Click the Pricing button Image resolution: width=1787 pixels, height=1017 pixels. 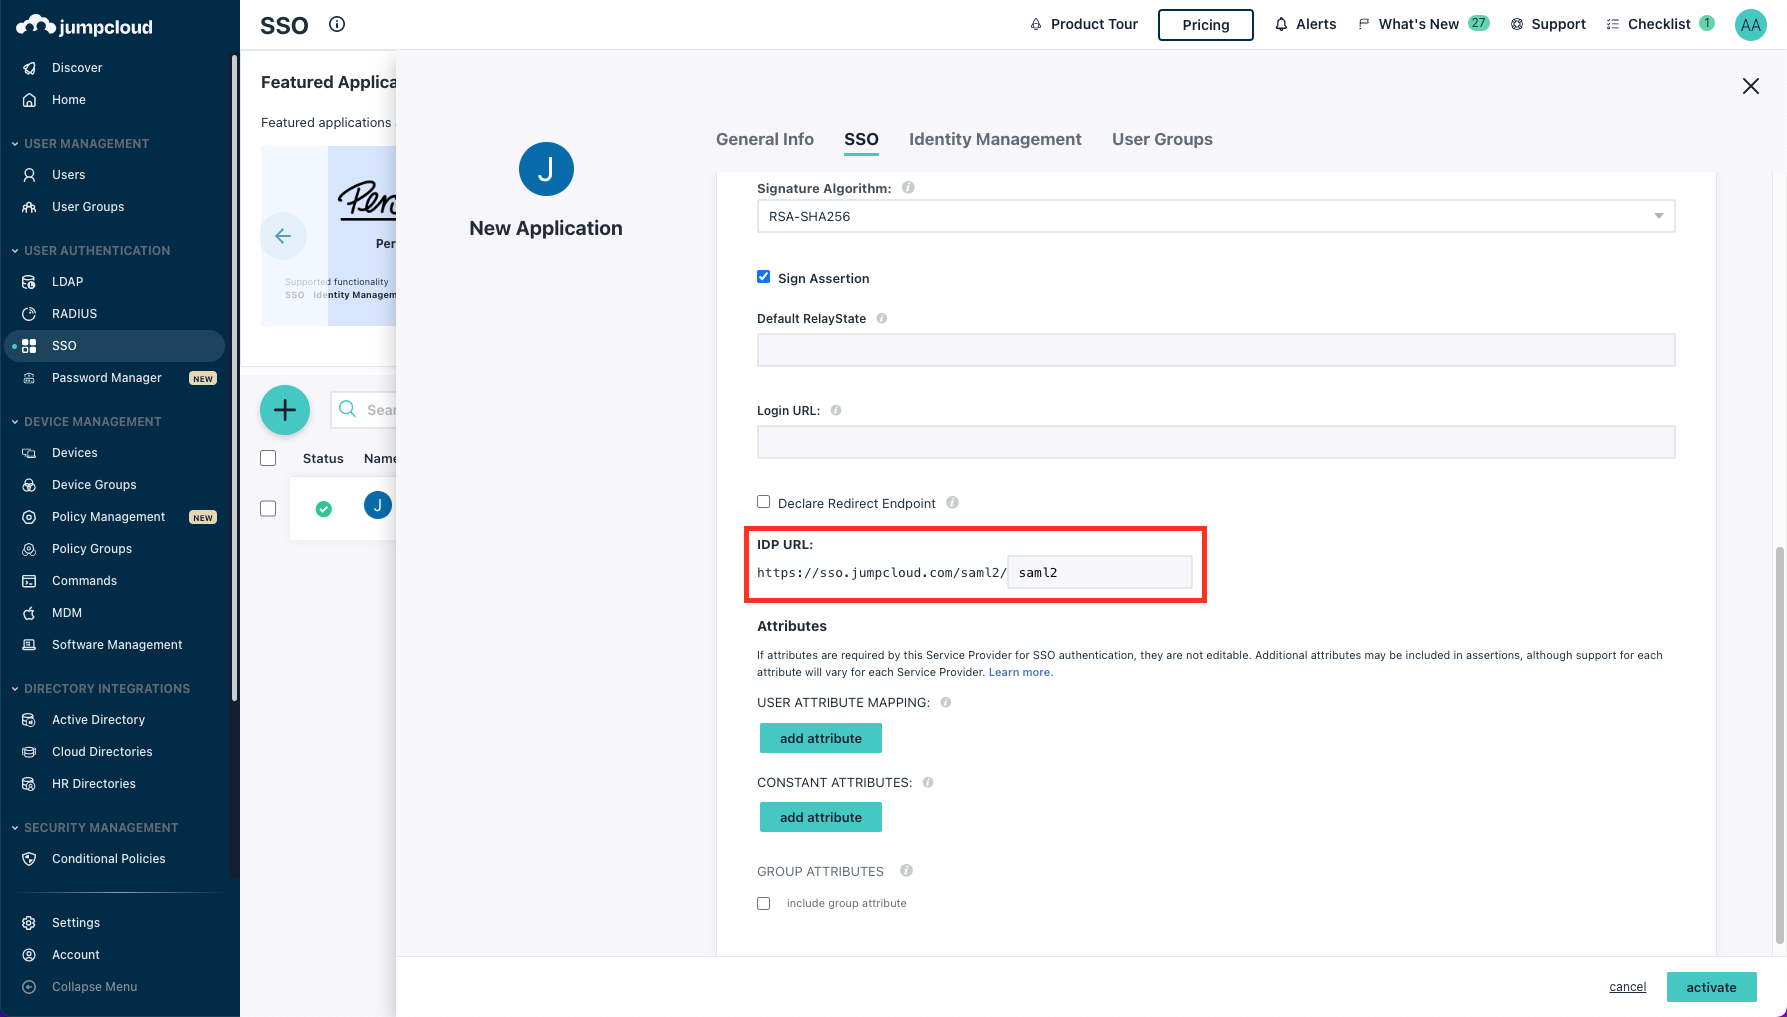(x=1206, y=25)
